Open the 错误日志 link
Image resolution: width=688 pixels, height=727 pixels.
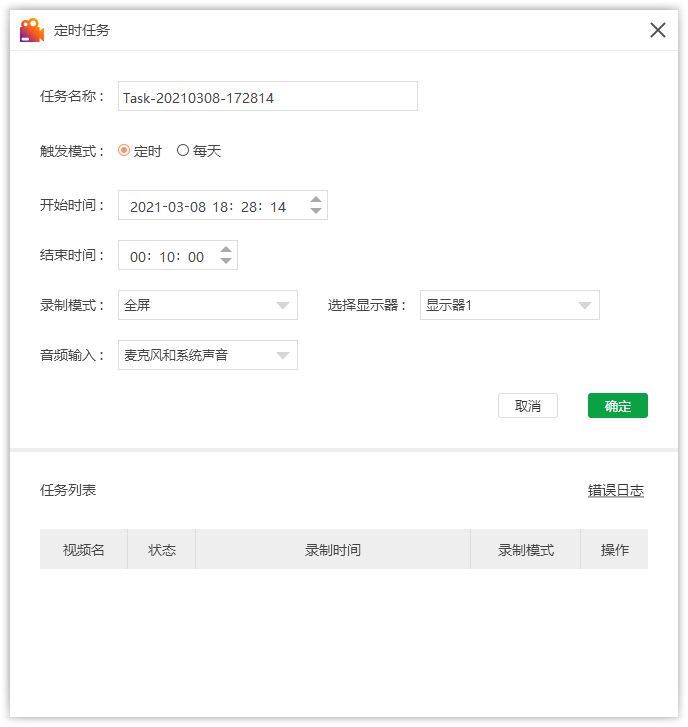click(616, 491)
